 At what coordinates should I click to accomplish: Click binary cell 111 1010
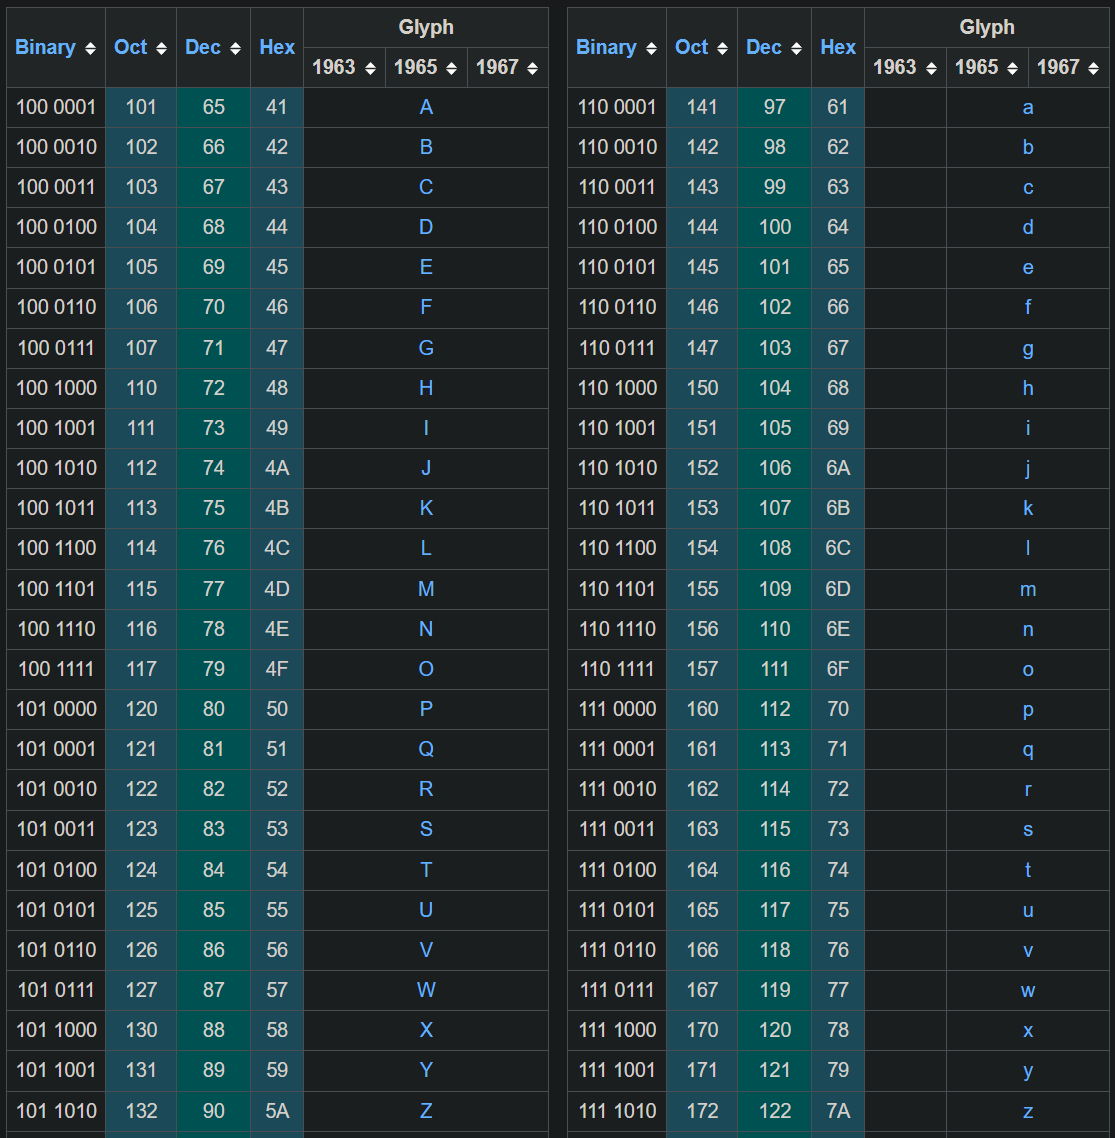tap(617, 1111)
